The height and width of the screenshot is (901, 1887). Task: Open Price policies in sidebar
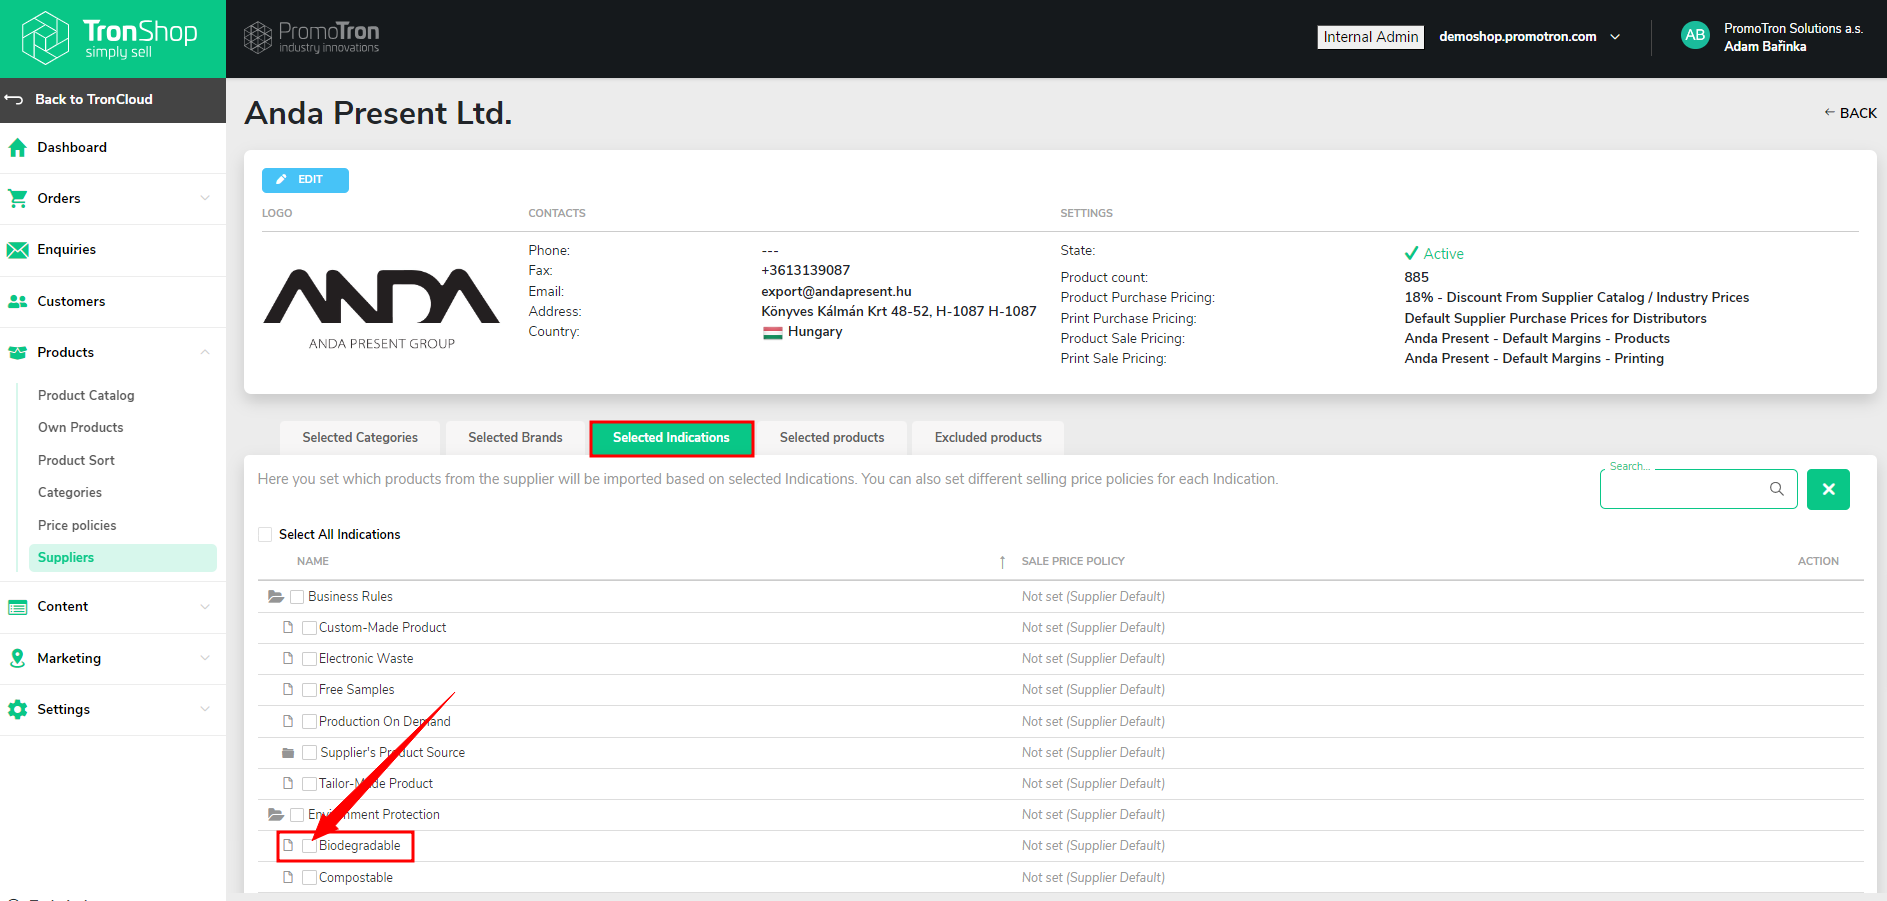pyautogui.click(x=77, y=525)
